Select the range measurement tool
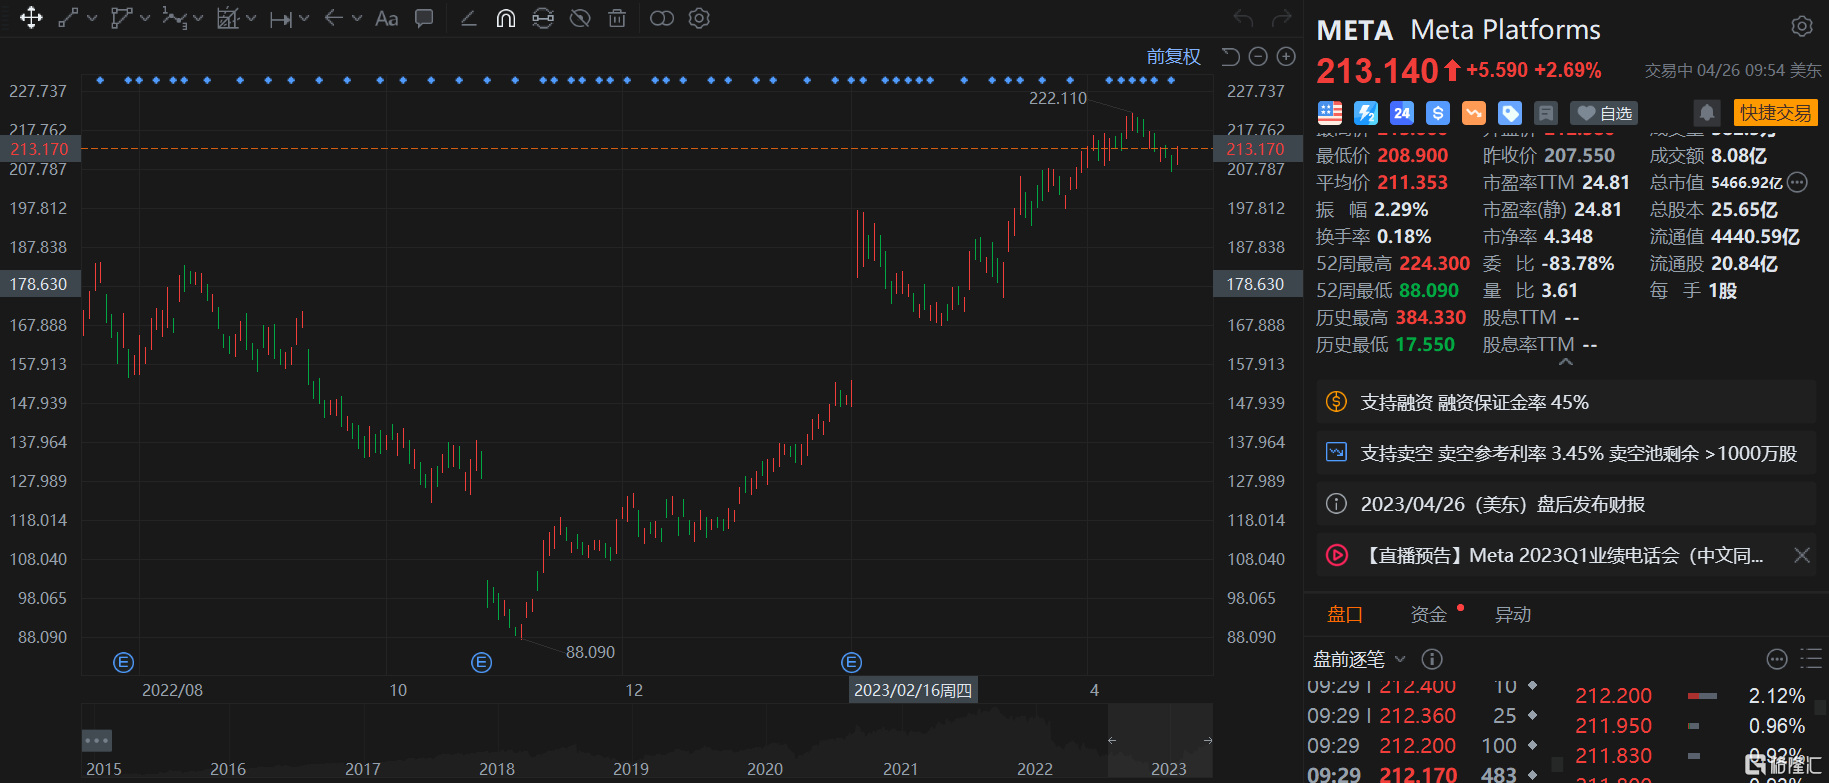The image size is (1829, 783). tap(281, 18)
